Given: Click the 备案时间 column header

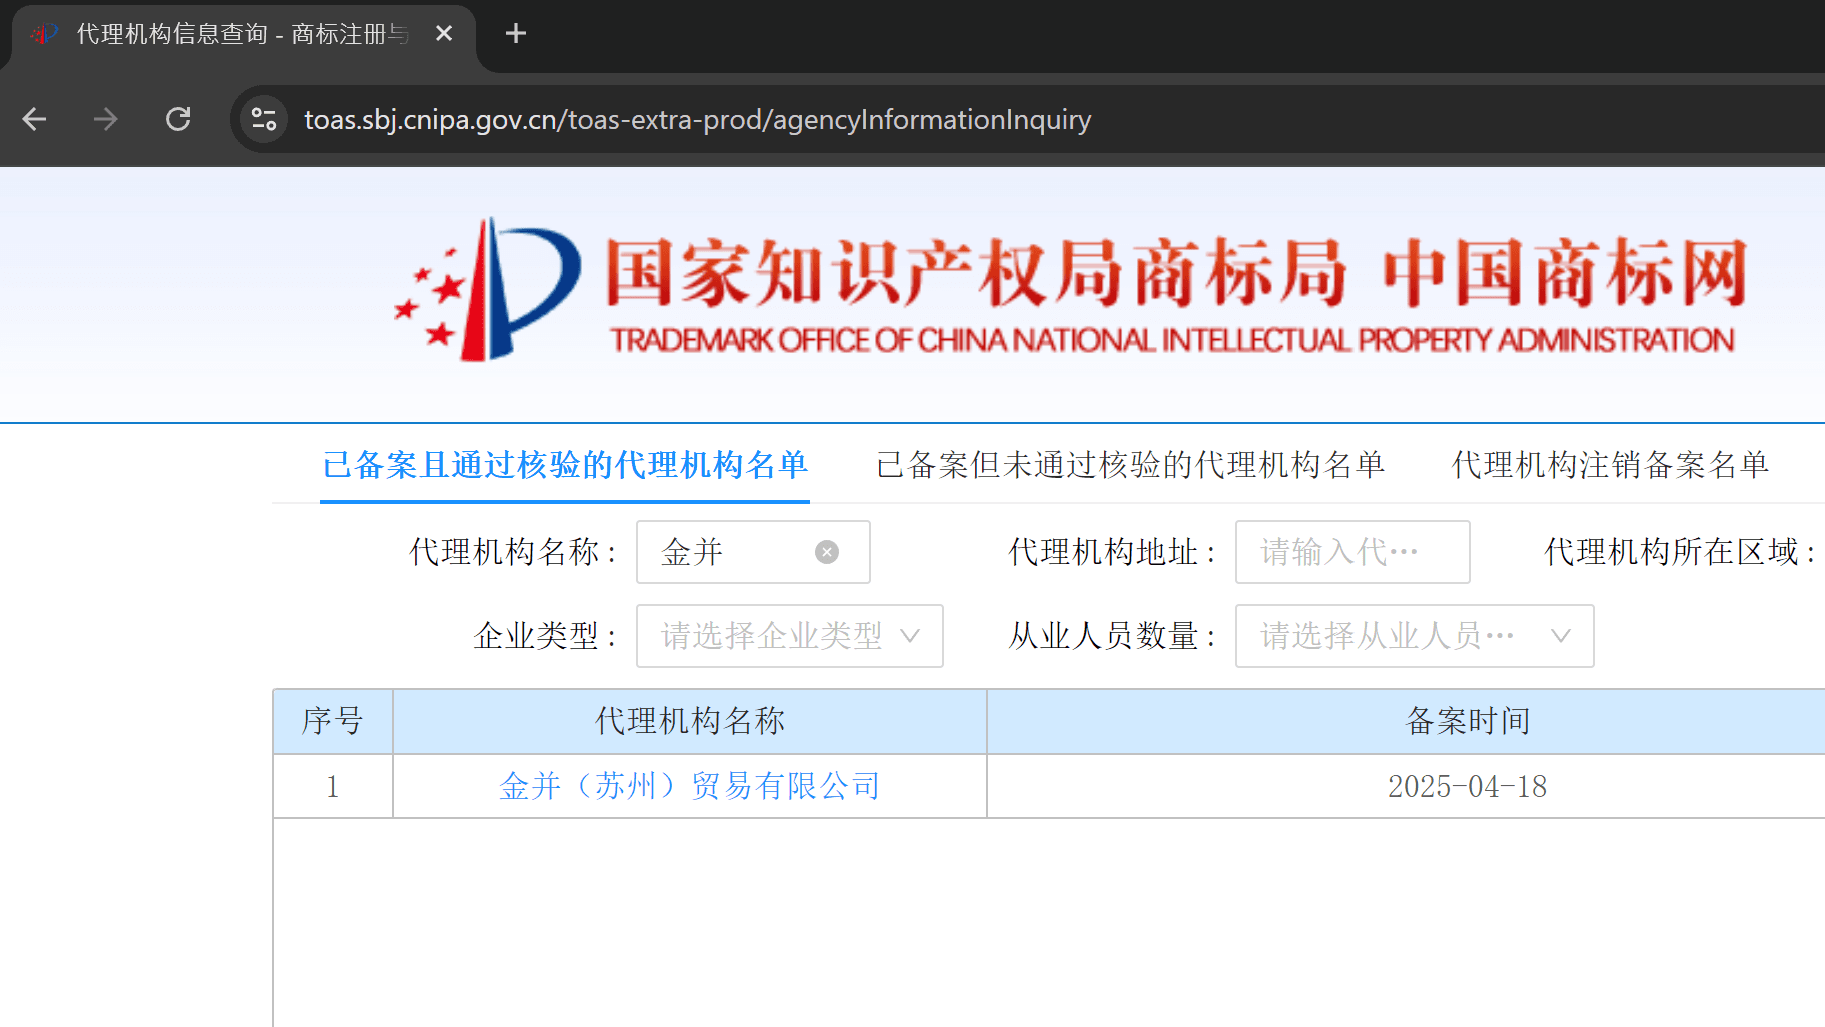Looking at the screenshot, I should [1406, 721].
